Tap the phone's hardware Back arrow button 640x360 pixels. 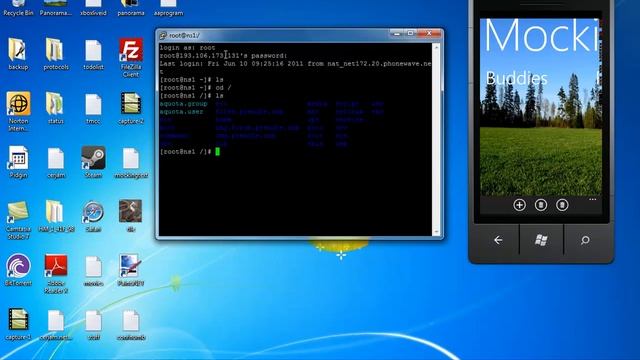(x=498, y=240)
